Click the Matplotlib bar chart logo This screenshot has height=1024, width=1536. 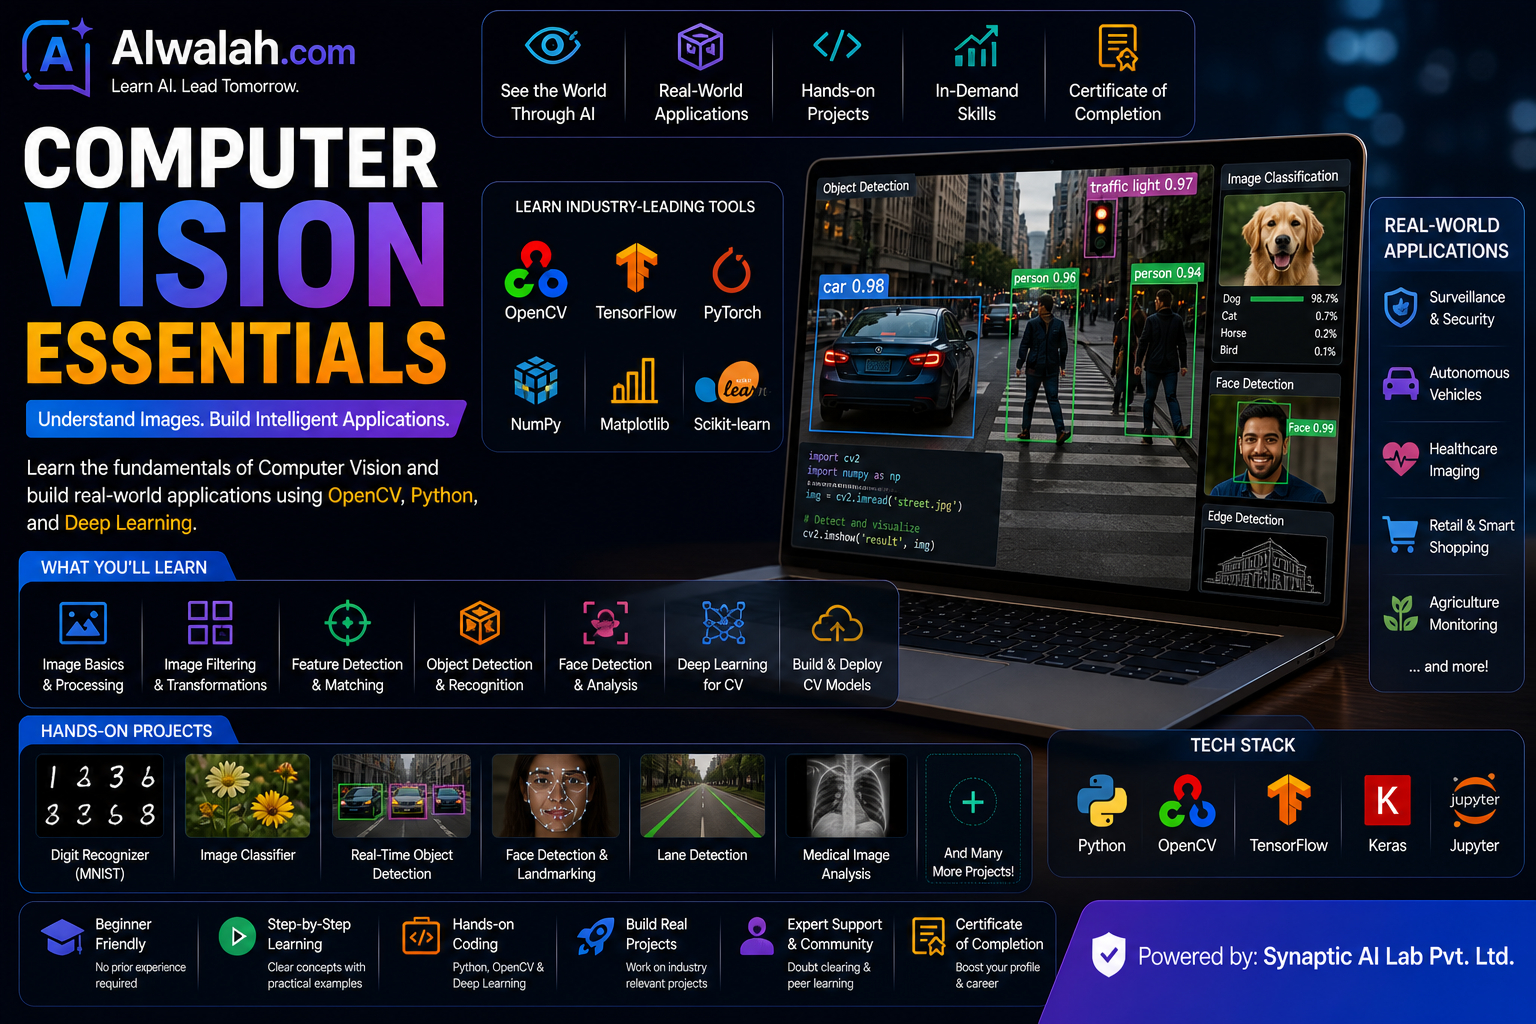coord(634,381)
